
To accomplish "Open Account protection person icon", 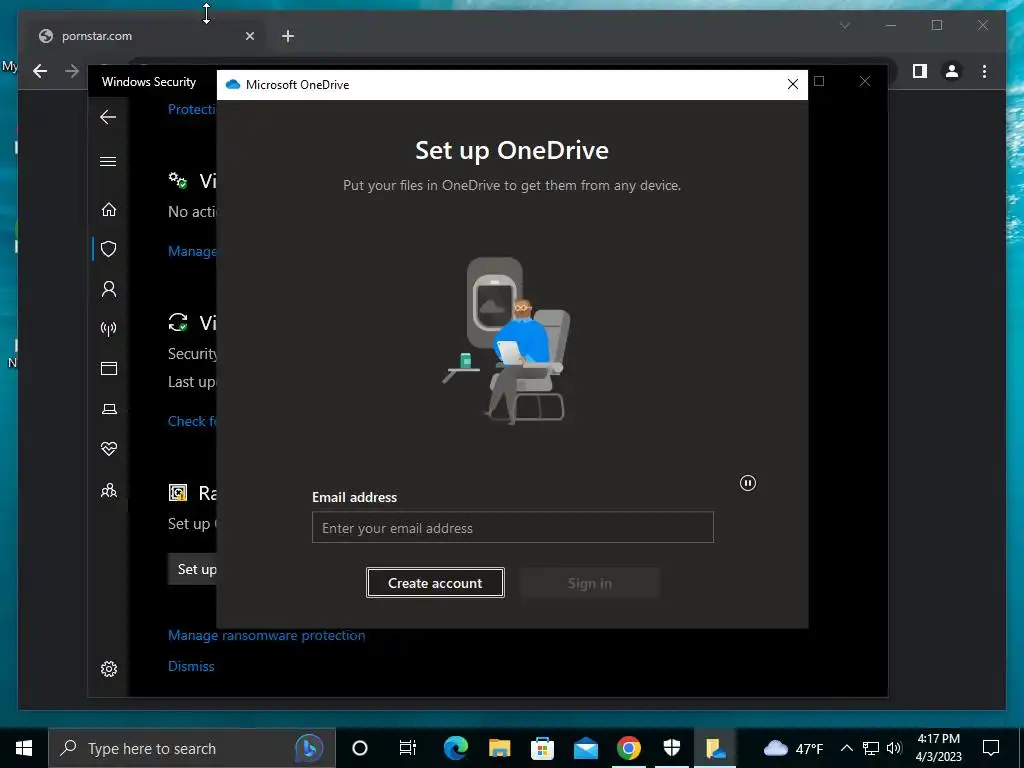I will (108, 289).
